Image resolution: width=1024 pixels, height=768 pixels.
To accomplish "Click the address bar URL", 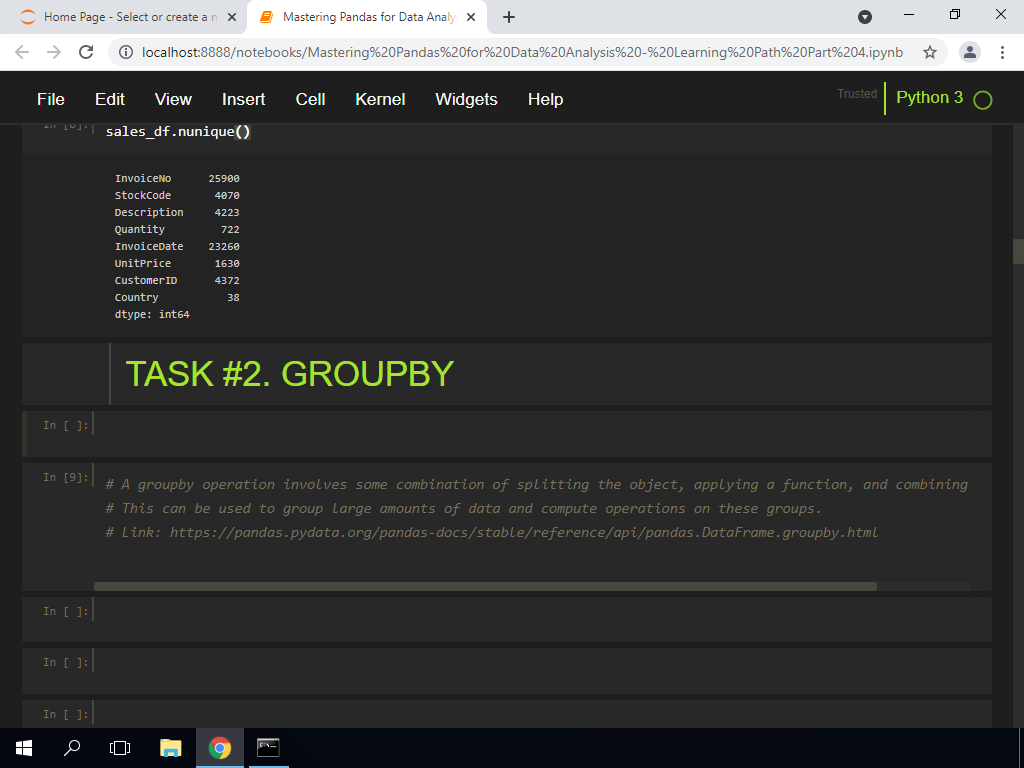I will [x=522, y=52].
